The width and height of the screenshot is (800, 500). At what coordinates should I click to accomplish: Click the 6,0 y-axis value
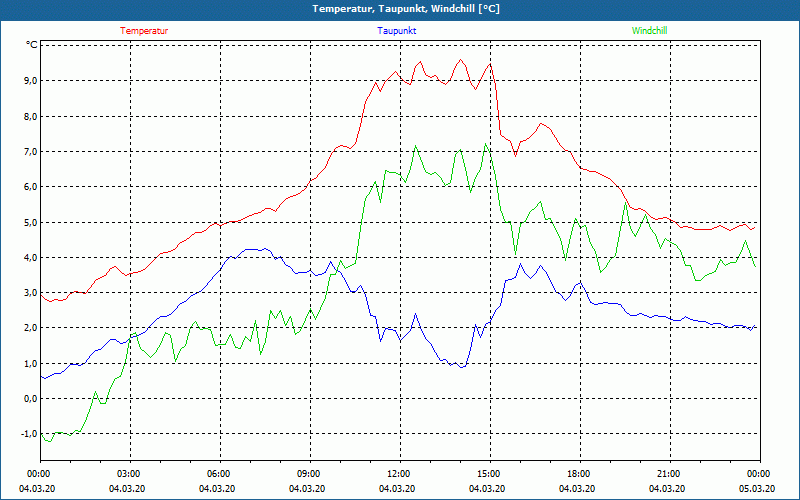pyautogui.click(x=31, y=187)
